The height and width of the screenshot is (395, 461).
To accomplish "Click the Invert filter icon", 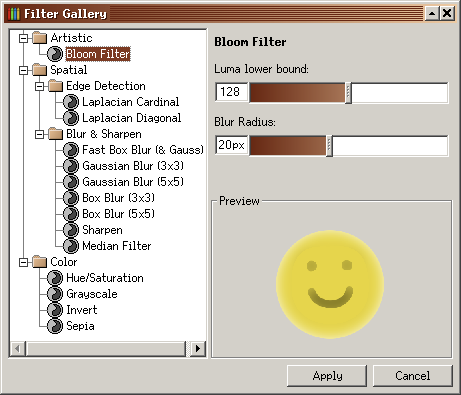I will [x=54, y=310].
